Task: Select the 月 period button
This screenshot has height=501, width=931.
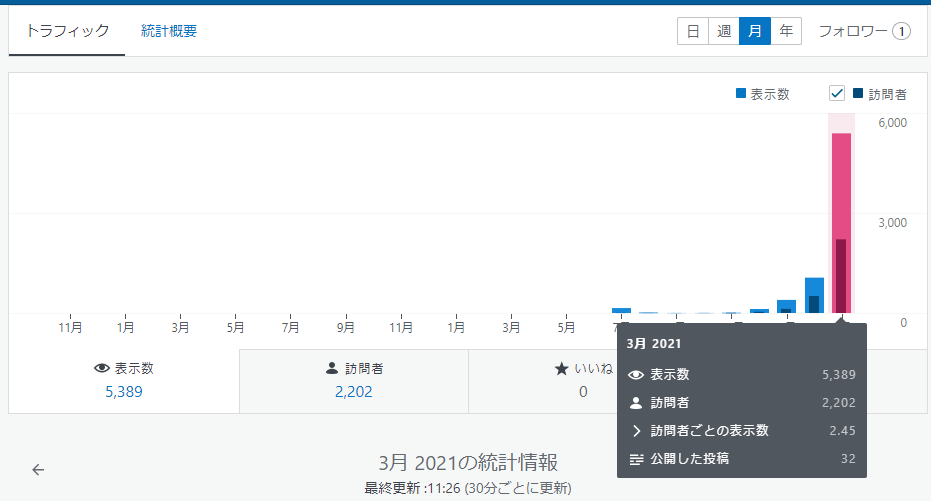Action: [755, 31]
